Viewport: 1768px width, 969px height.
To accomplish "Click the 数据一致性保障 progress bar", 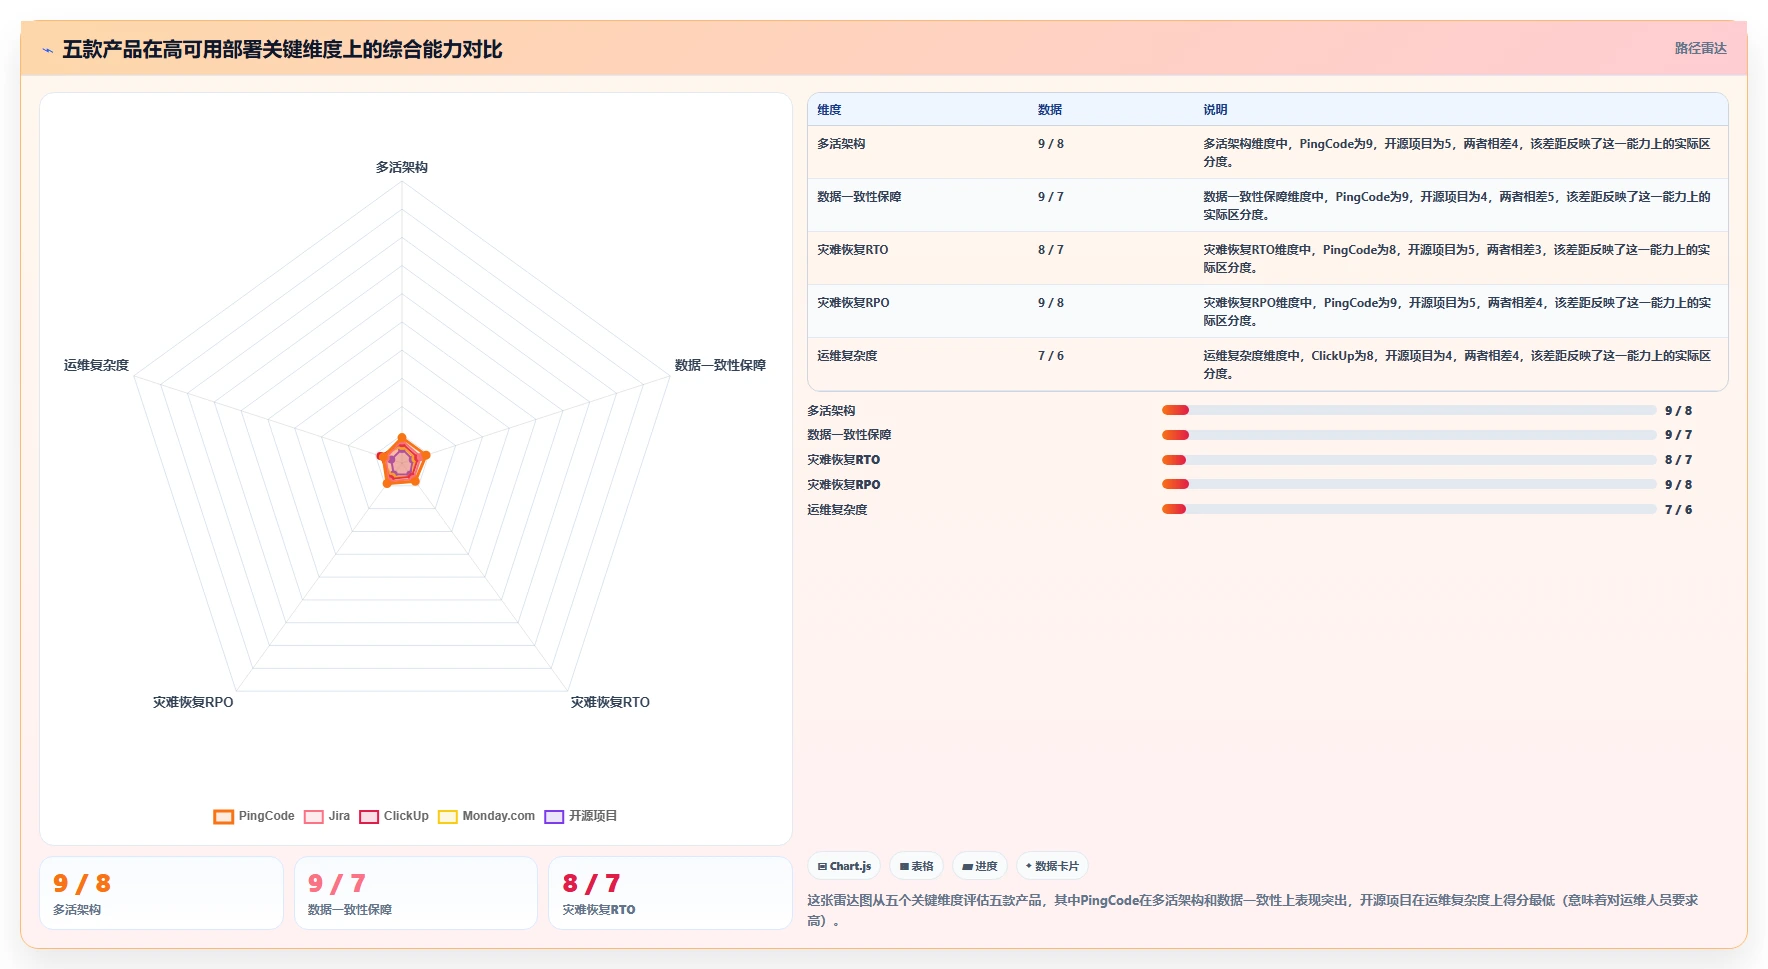I will [1409, 435].
